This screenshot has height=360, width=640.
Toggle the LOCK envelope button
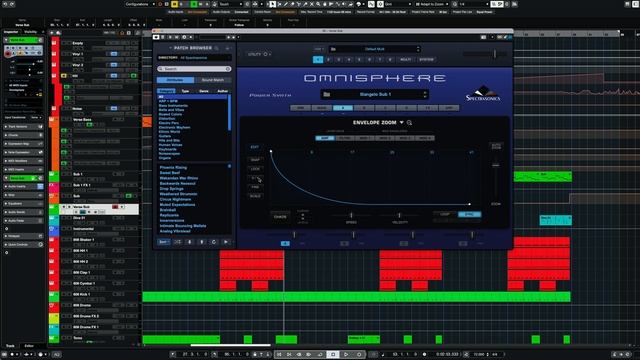click(255, 169)
